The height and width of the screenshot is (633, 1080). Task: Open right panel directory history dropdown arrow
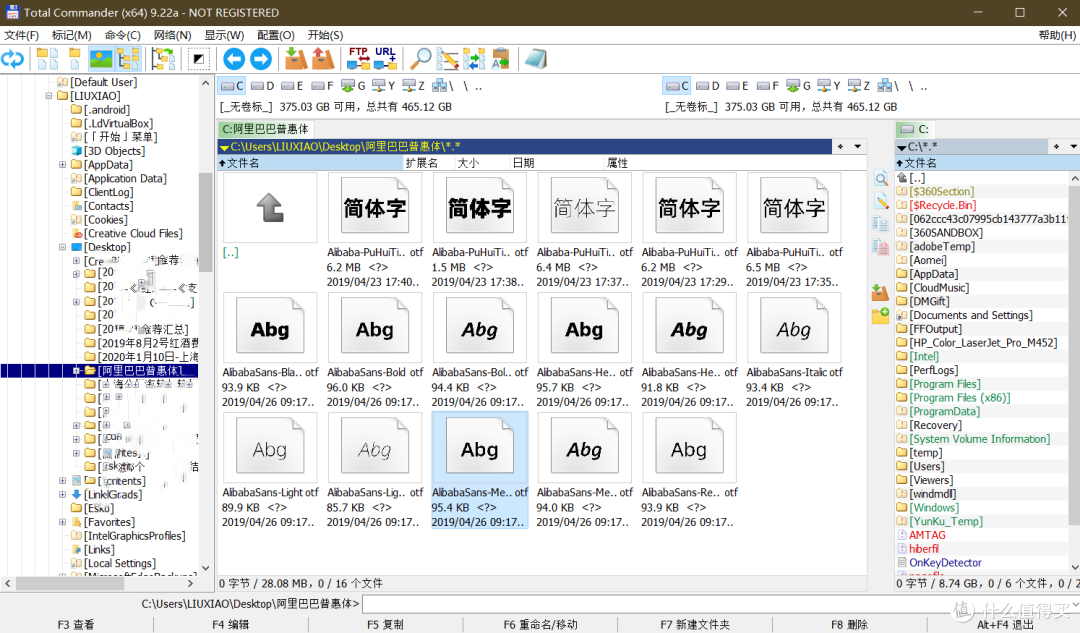pos(1073,146)
